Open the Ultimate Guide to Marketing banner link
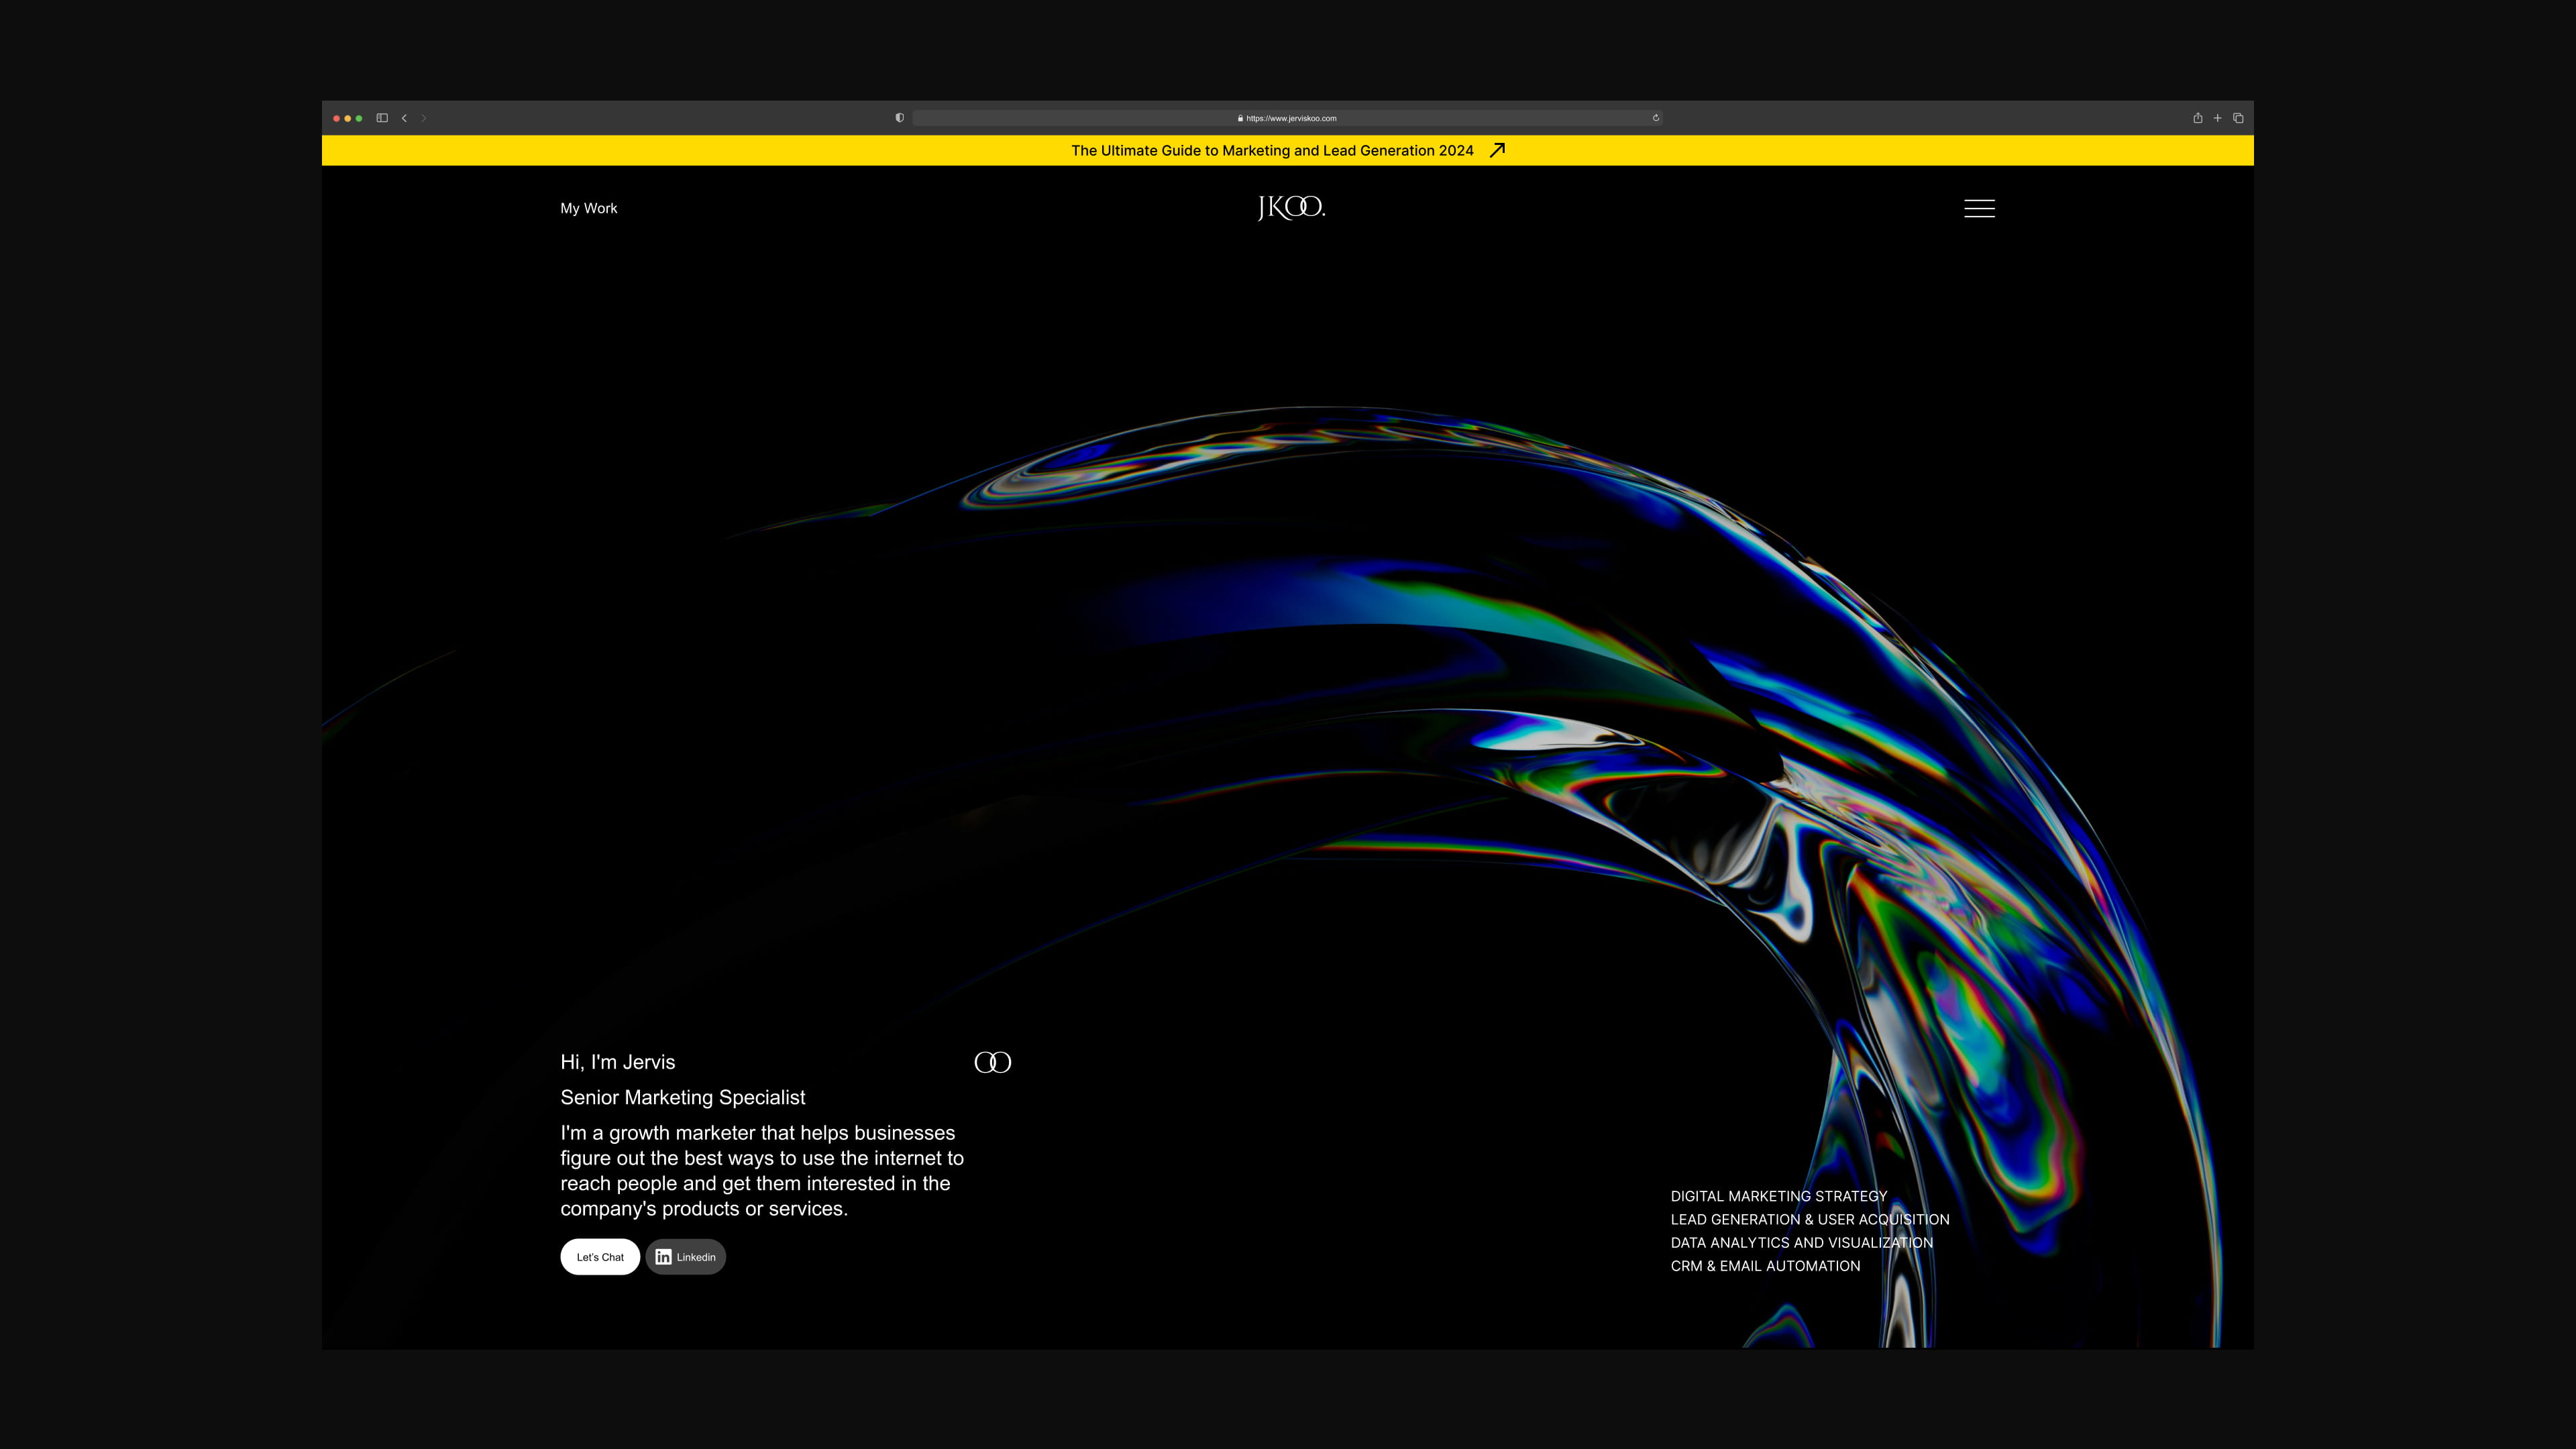The image size is (2576, 1449). [x=1272, y=151]
